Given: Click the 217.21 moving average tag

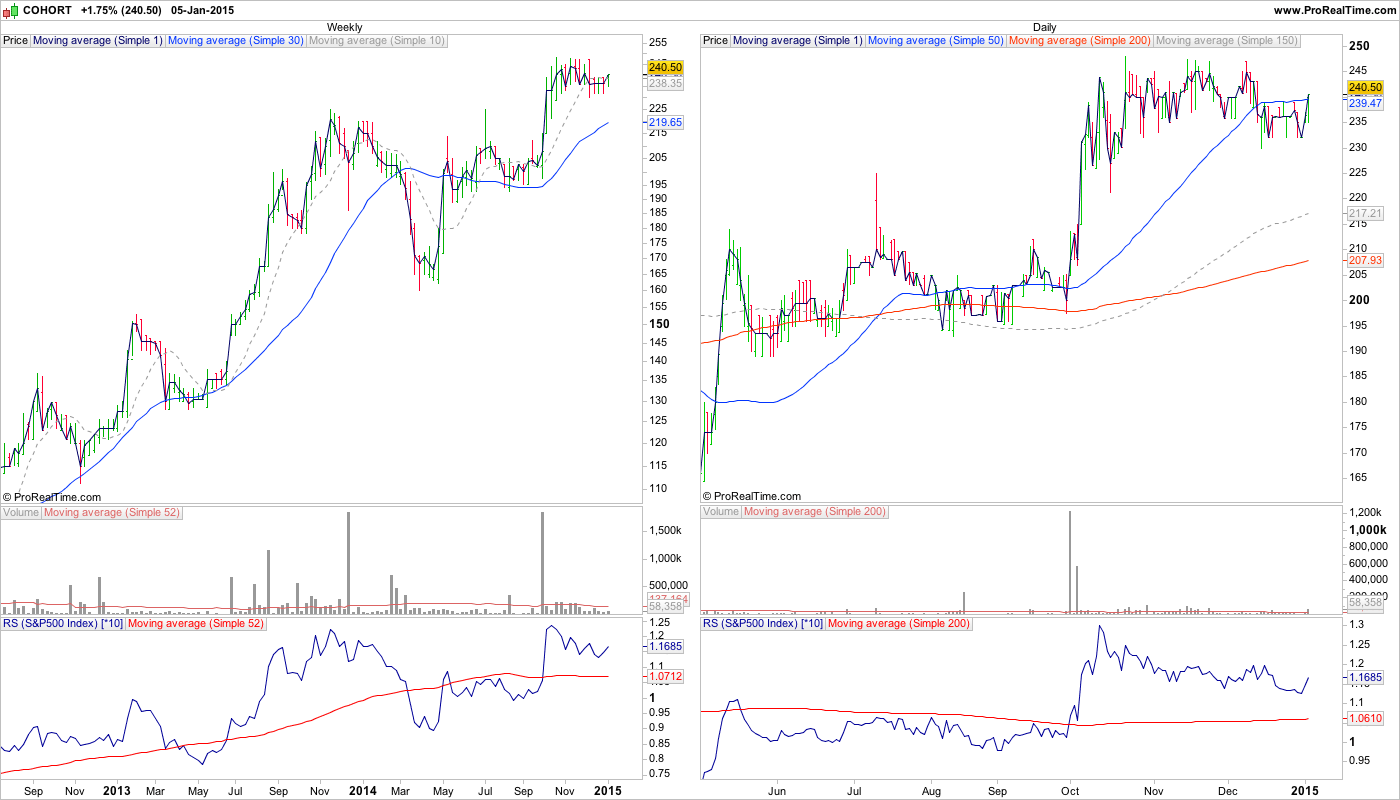Looking at the screenshot, I should coord(1365,214).
